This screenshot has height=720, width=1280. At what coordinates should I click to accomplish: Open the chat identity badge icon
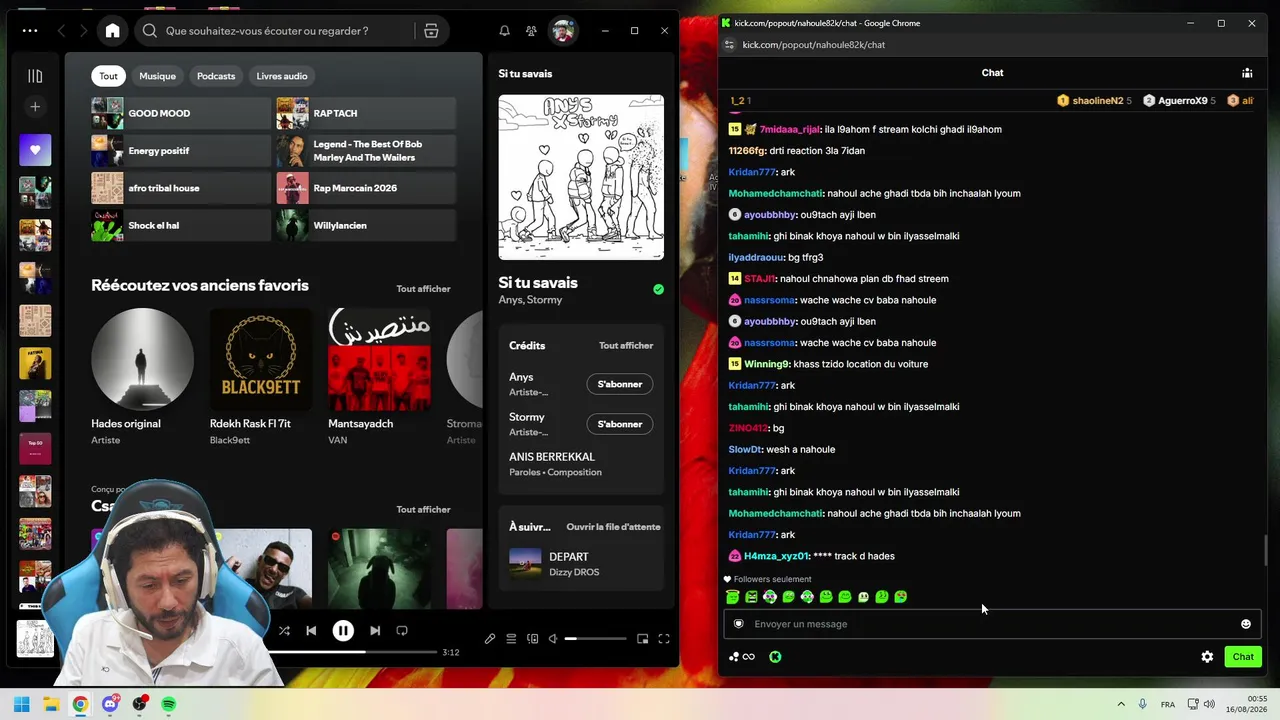tap(739, 624)
